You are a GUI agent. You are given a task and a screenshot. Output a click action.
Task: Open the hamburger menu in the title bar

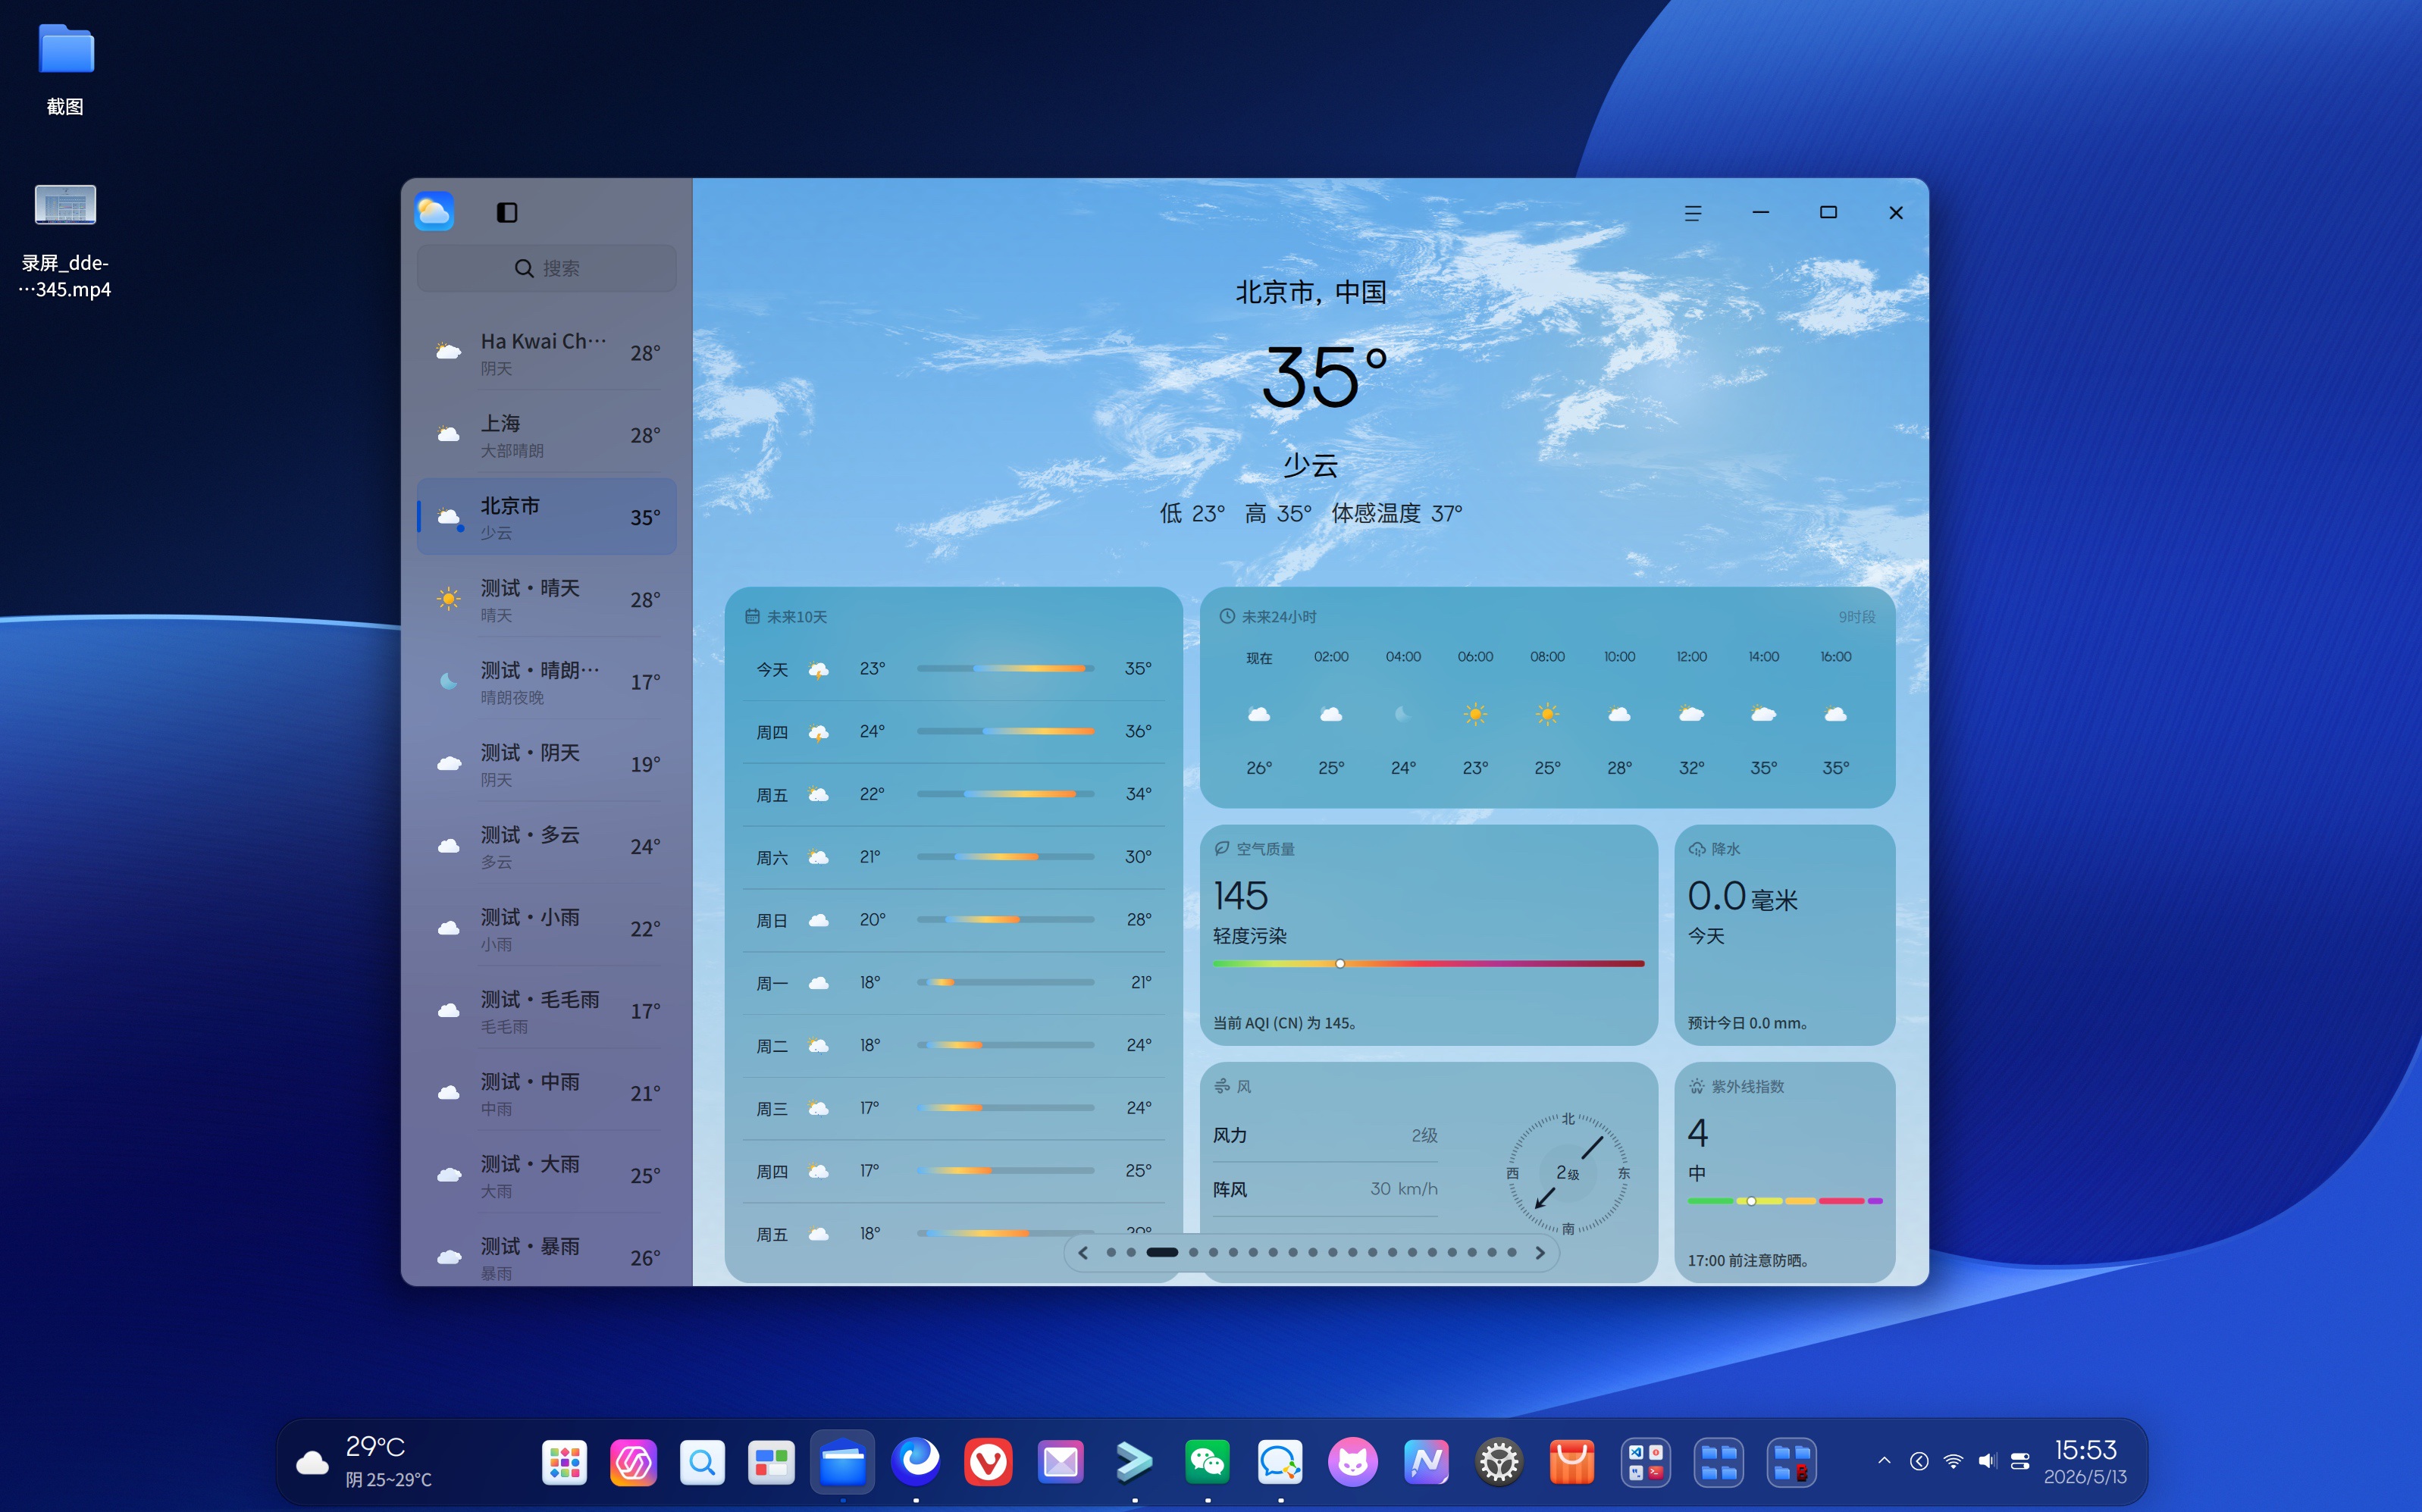1692,213
